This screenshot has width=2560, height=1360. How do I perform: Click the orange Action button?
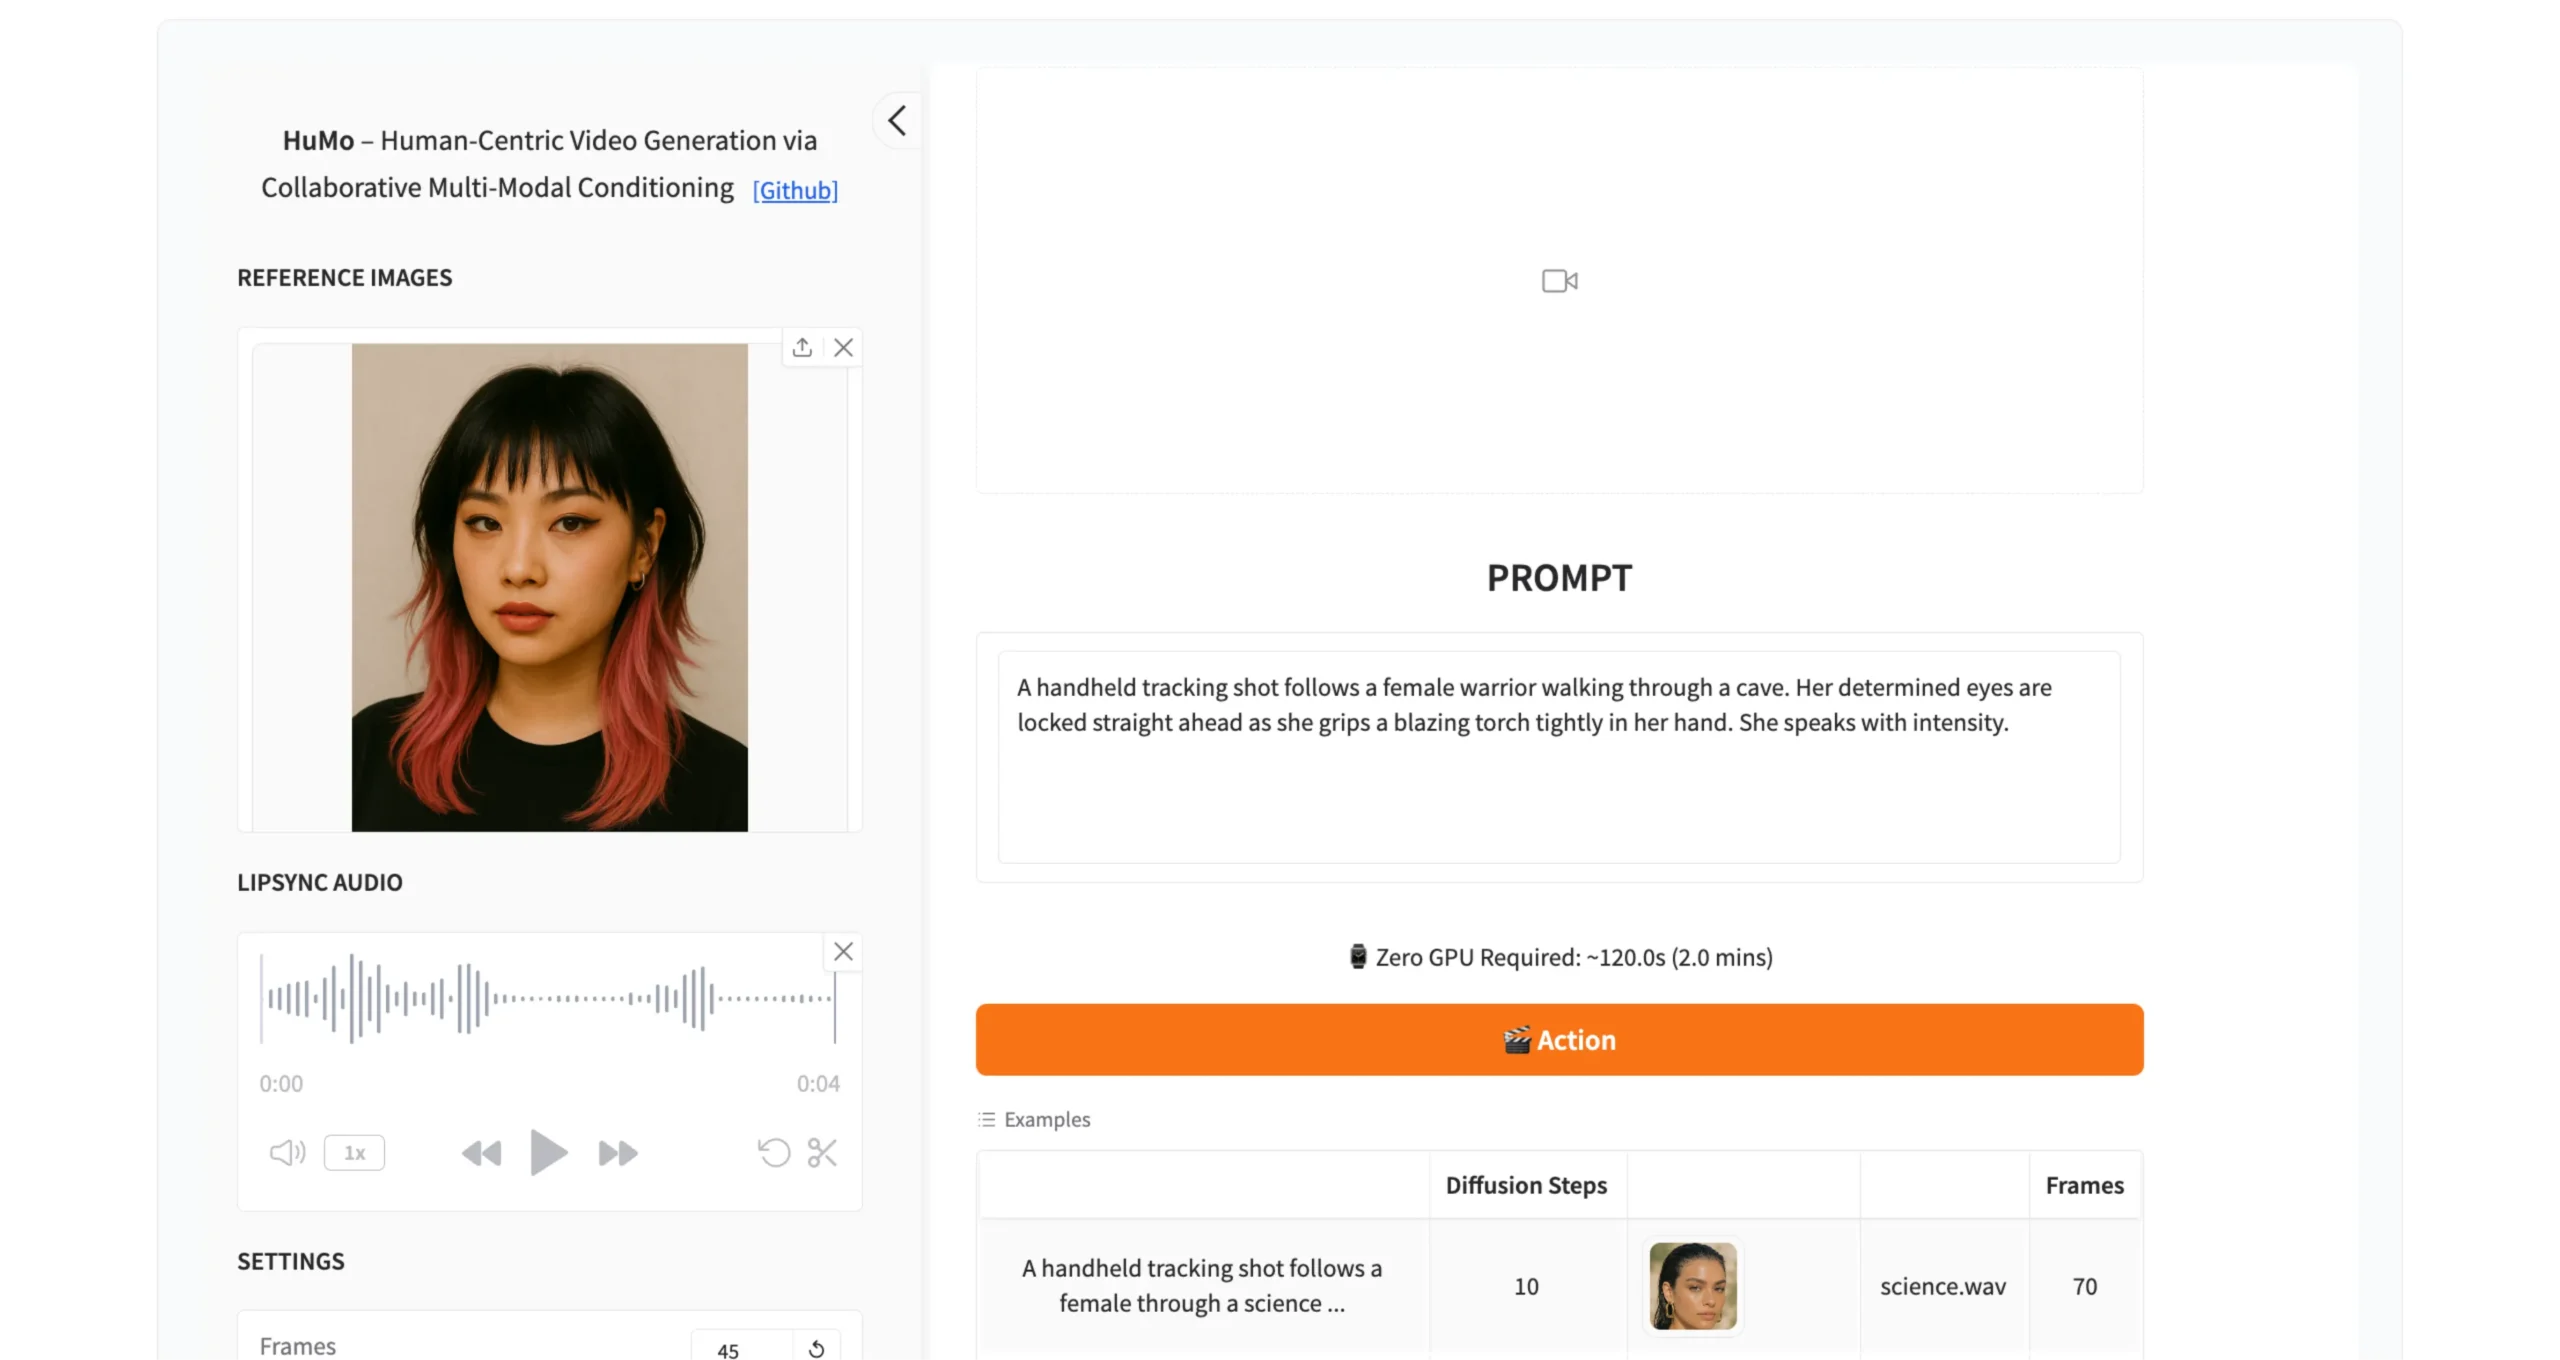point(1559,1040)
